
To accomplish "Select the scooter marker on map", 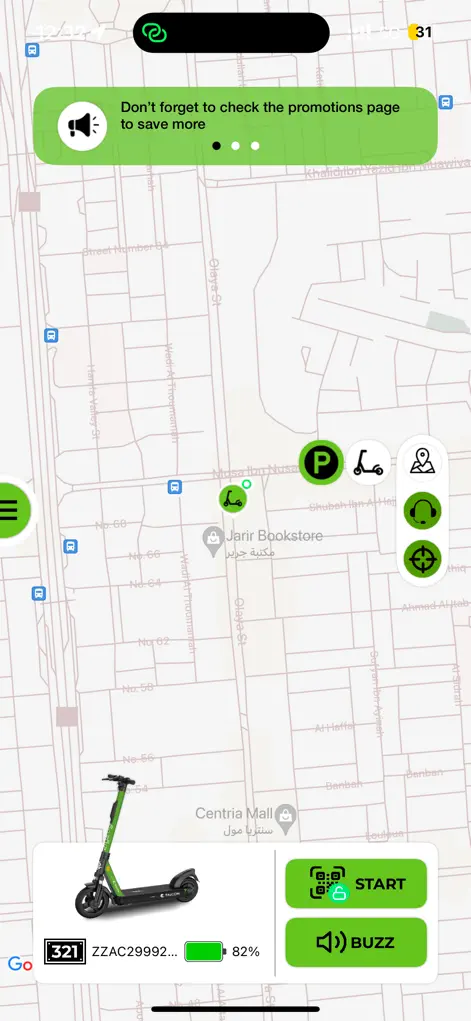I will click(x=233, y=499).
